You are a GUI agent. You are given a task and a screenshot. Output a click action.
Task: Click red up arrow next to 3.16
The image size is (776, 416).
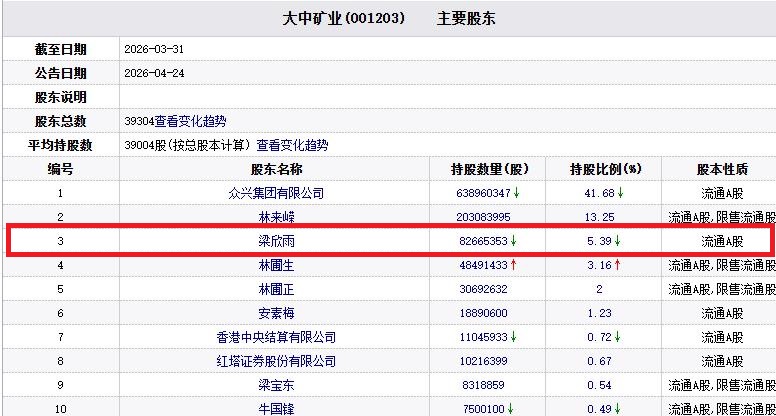click(617, 265)
